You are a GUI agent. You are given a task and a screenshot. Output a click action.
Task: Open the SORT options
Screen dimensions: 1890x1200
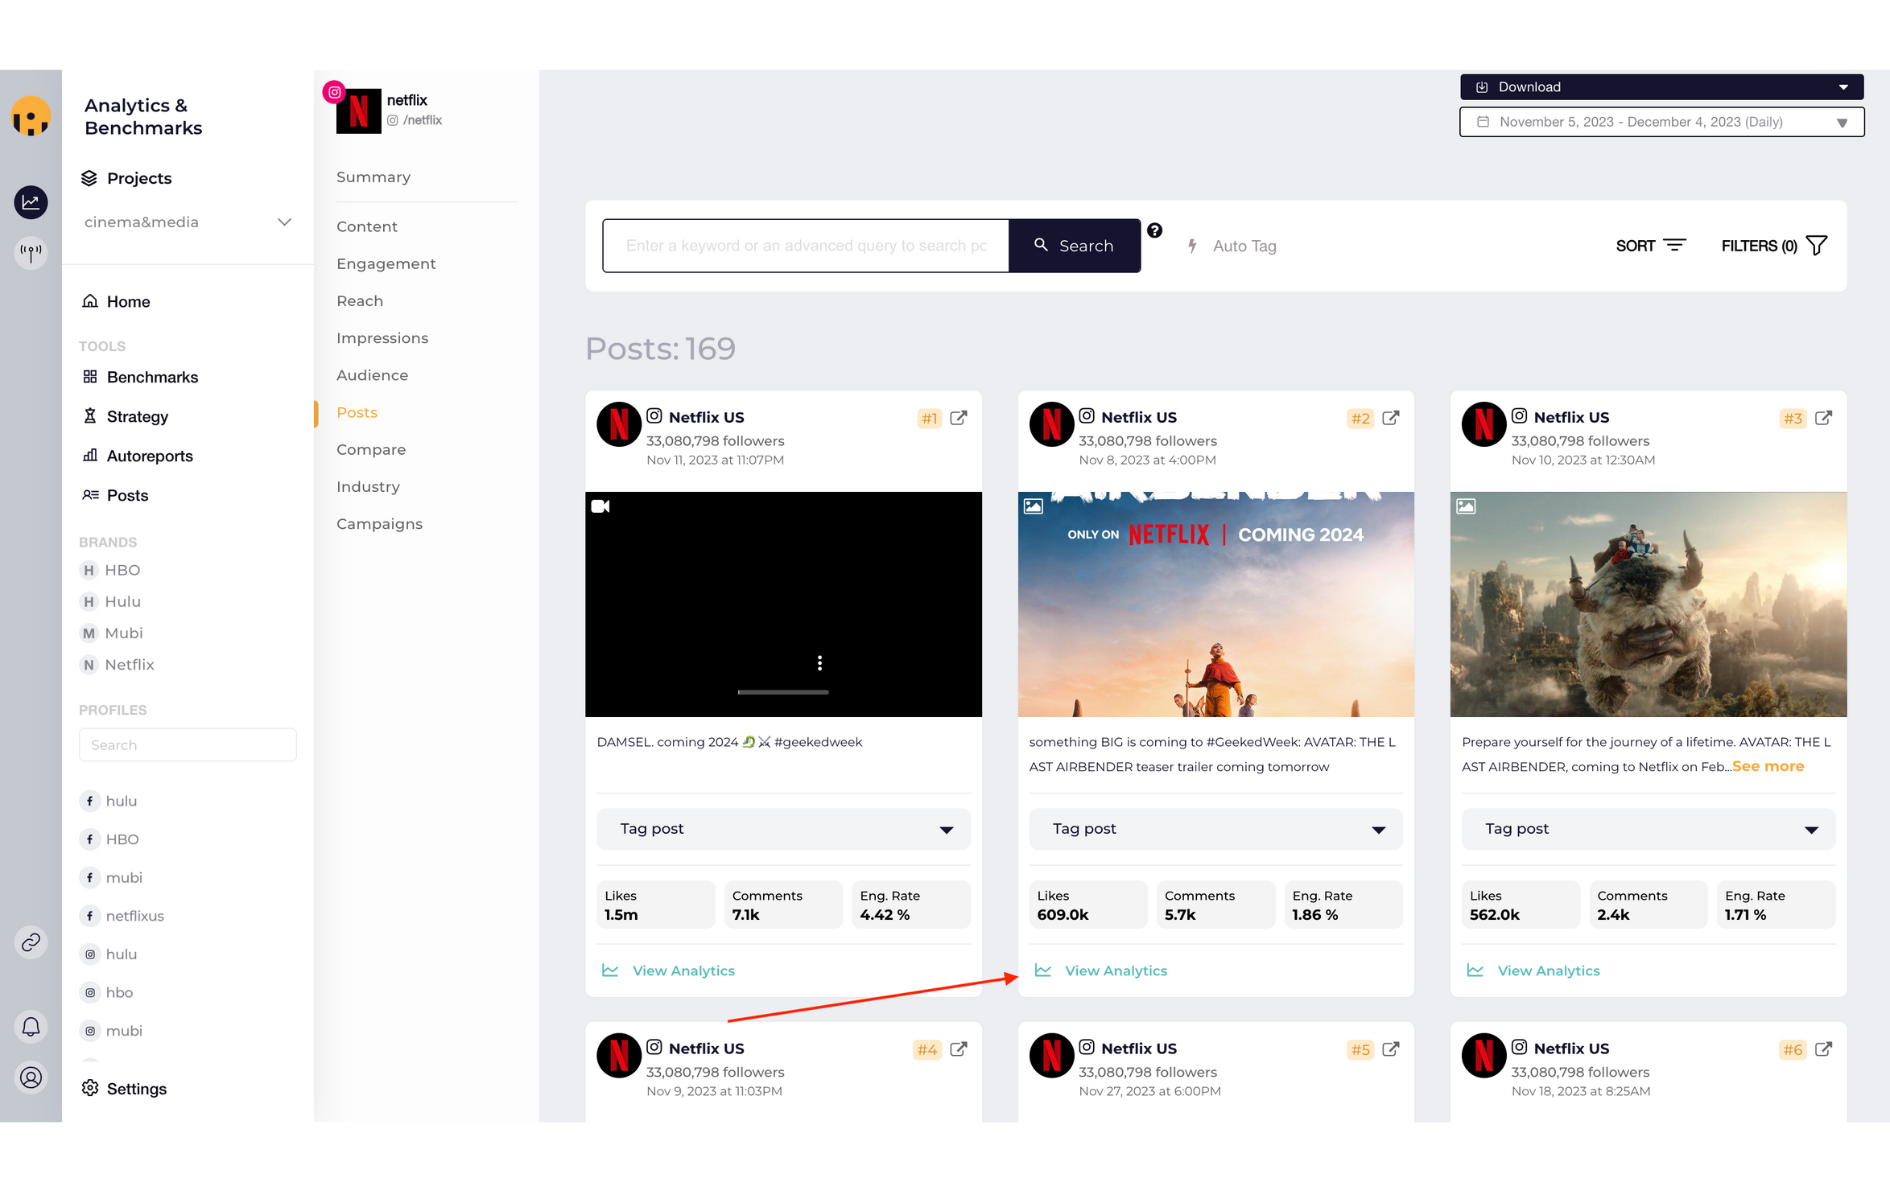(1651, 246)
